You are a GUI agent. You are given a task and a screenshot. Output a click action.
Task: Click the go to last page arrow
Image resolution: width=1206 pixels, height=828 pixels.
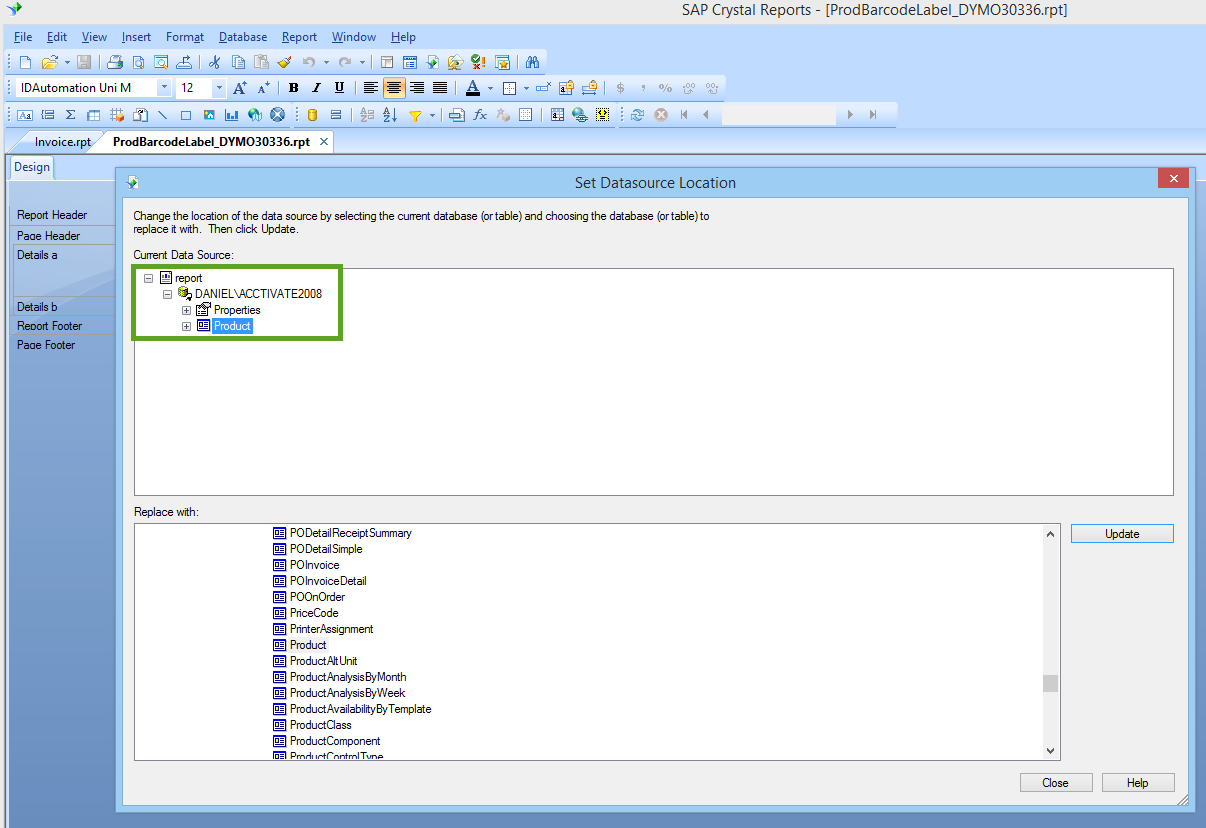(x=873, y=115)
